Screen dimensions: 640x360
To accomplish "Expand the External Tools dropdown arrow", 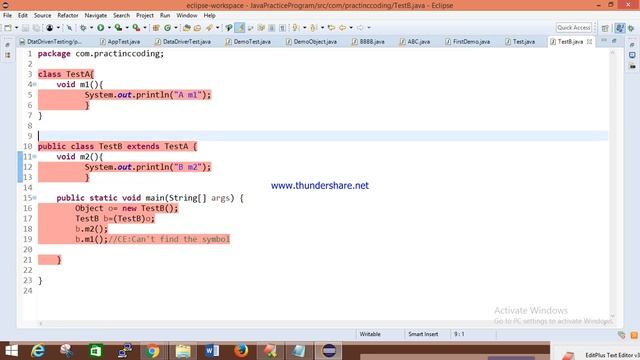I will point(145,28).
